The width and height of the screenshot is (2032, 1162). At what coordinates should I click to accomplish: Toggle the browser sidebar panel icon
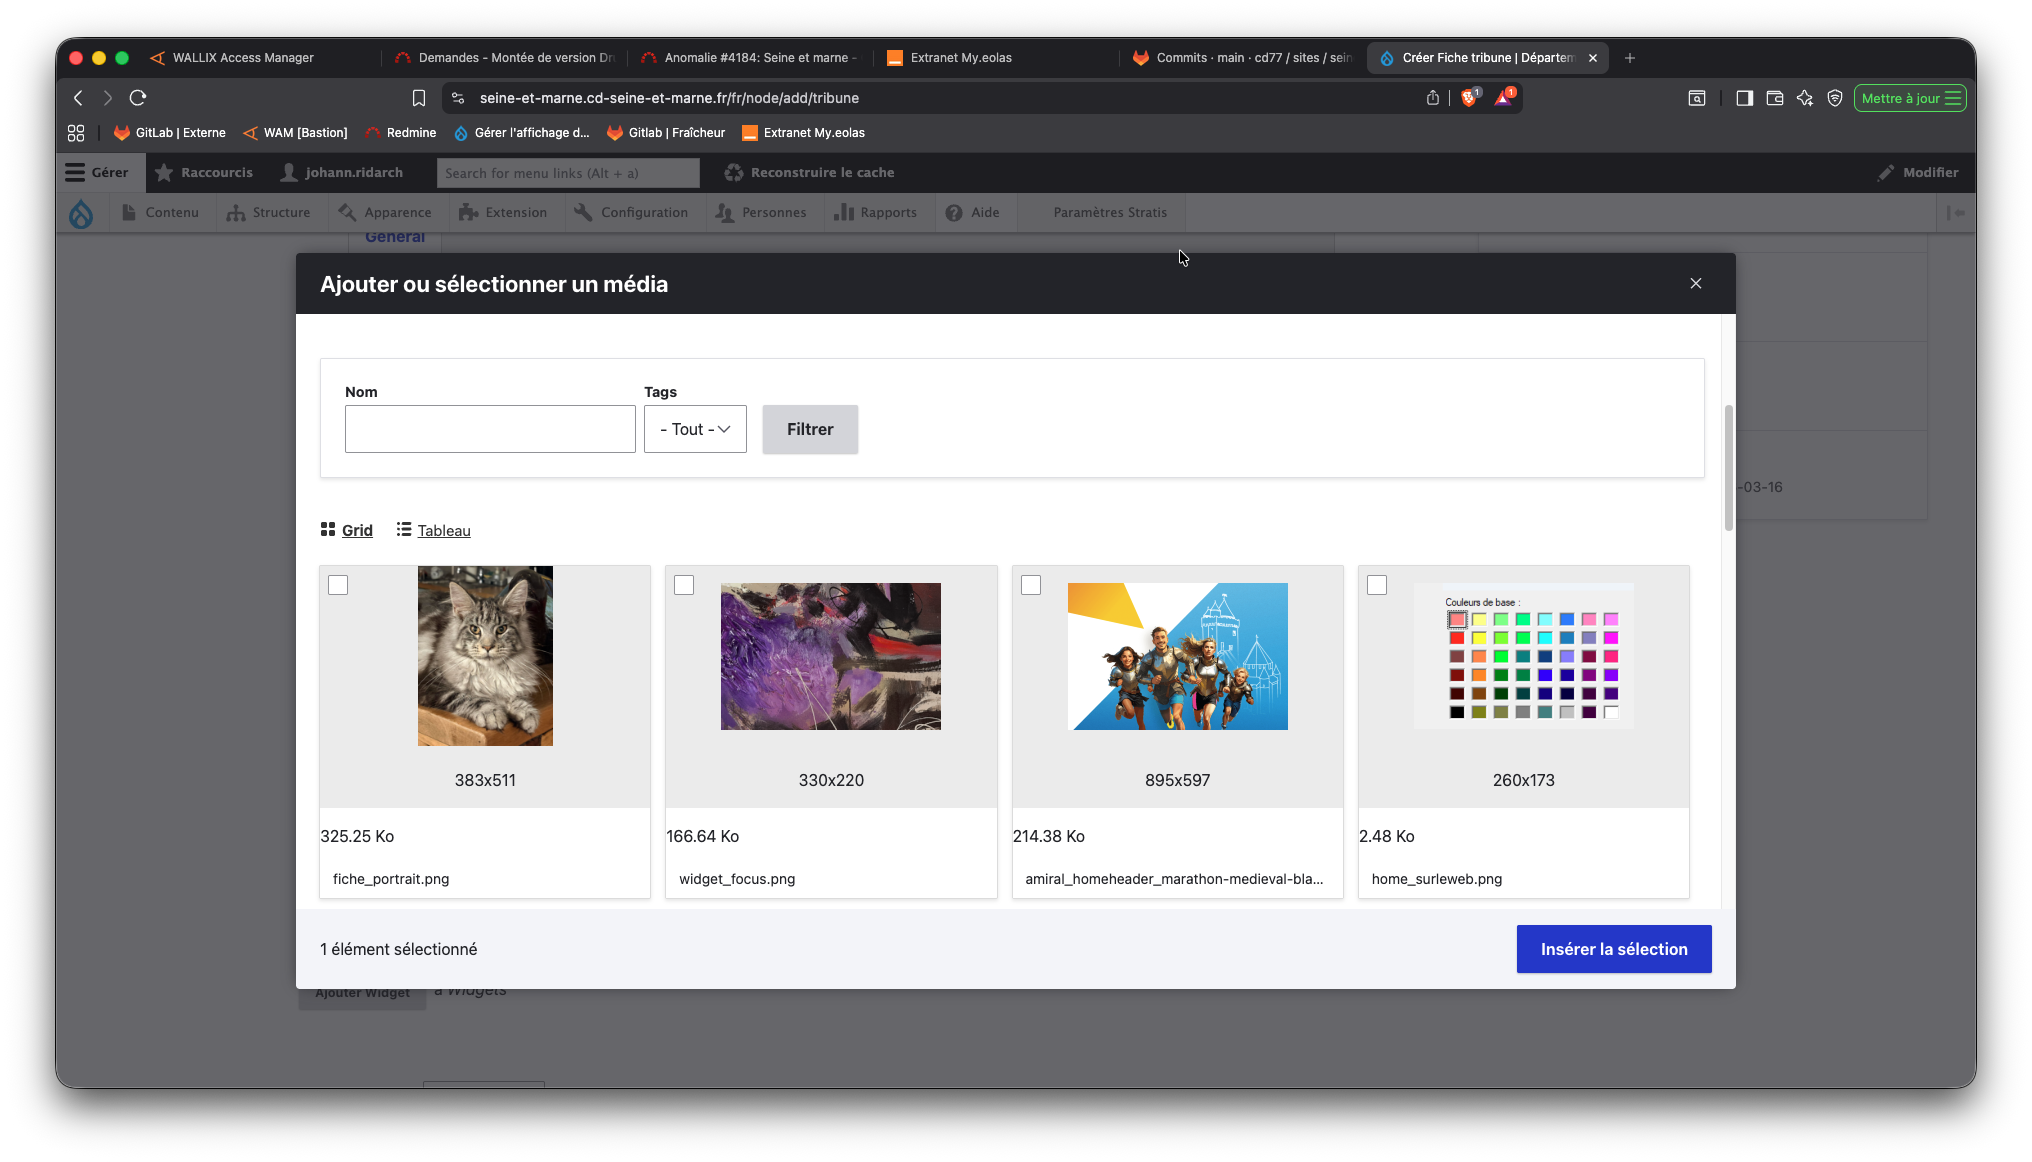click(x=1744, y=98)
